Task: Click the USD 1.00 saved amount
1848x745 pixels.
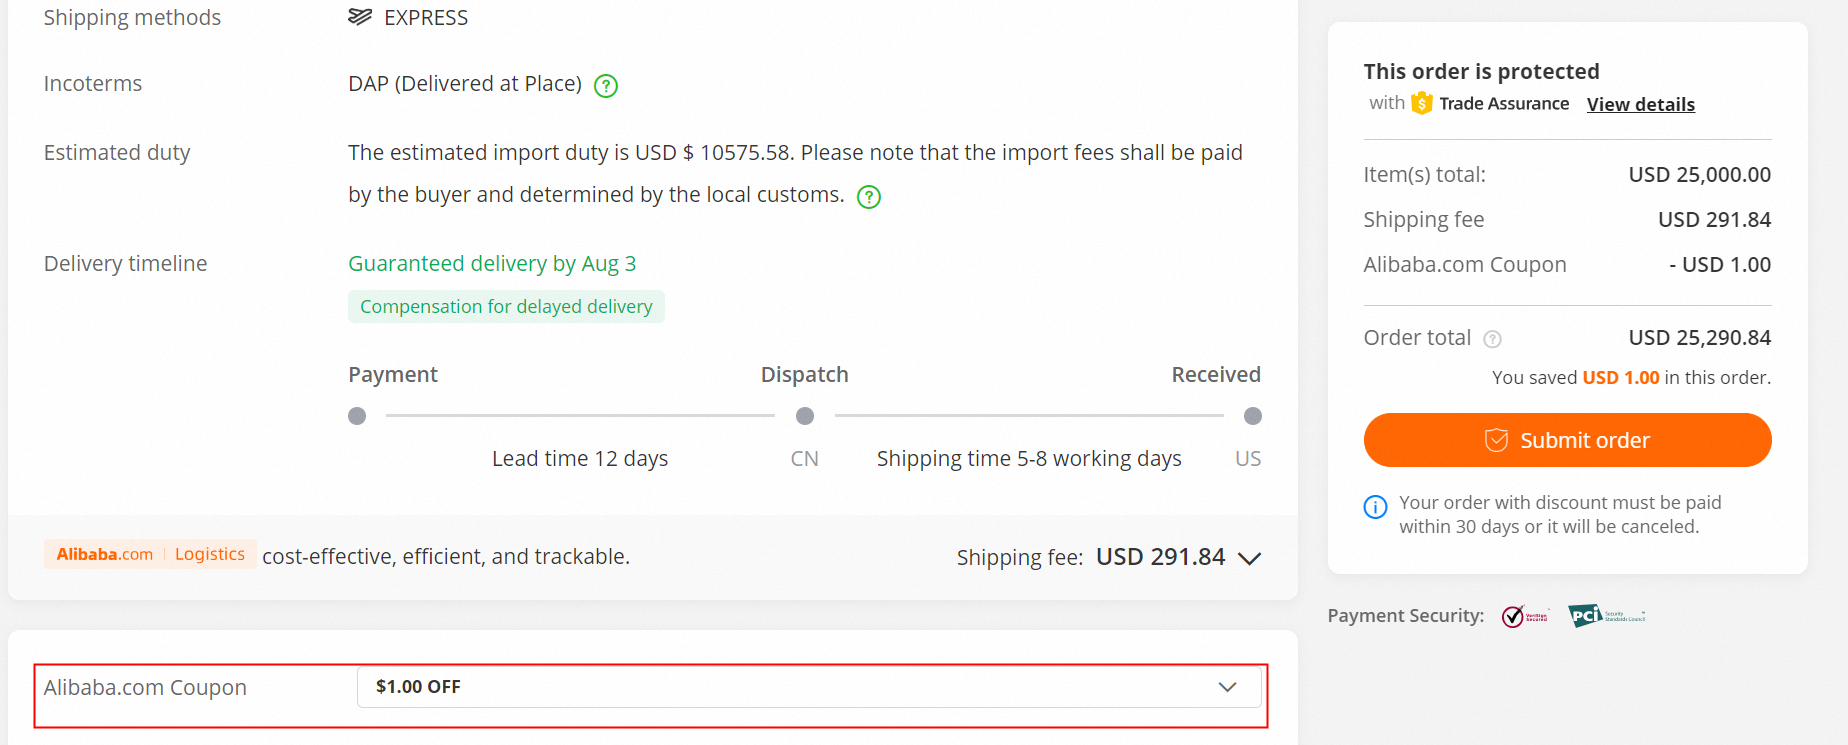Action: tap(1620, 378)
